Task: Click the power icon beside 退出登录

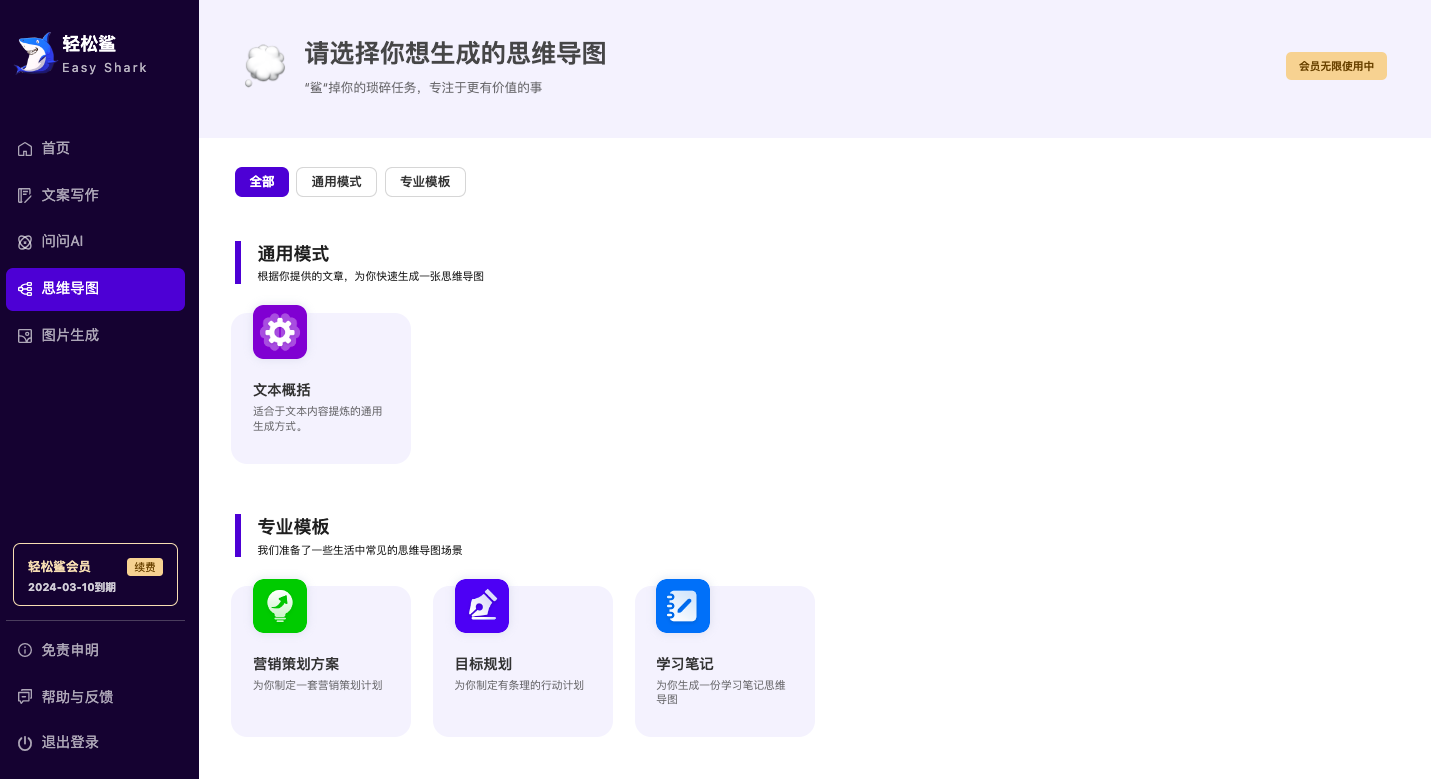Action: tap(24, 742)
